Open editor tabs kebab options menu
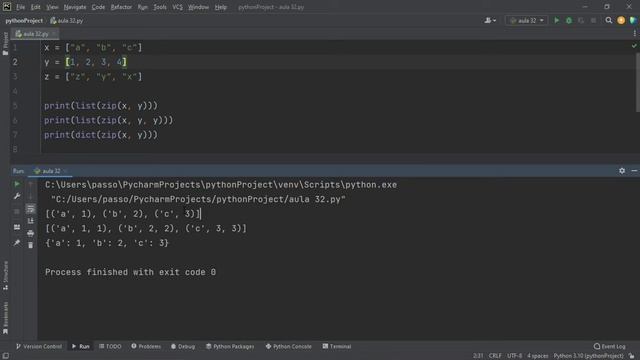This screenshot has height=360, width=640. [x=634, y=34]
